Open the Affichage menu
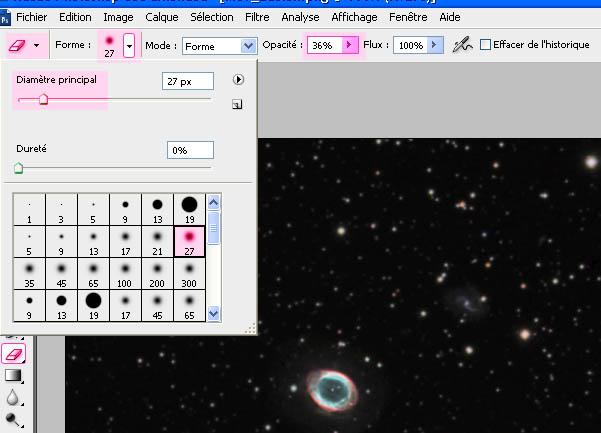 coord(354,17)
